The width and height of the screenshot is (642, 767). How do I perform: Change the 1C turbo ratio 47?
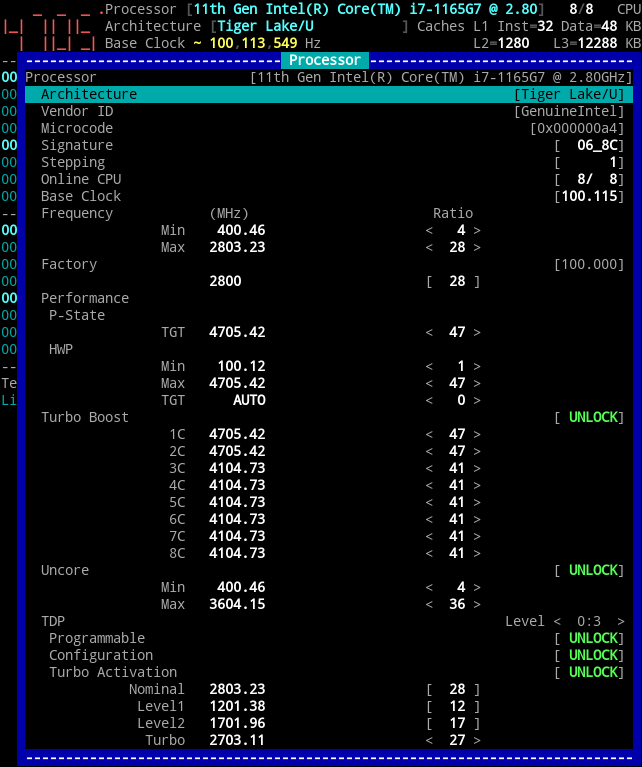[453, 434]
